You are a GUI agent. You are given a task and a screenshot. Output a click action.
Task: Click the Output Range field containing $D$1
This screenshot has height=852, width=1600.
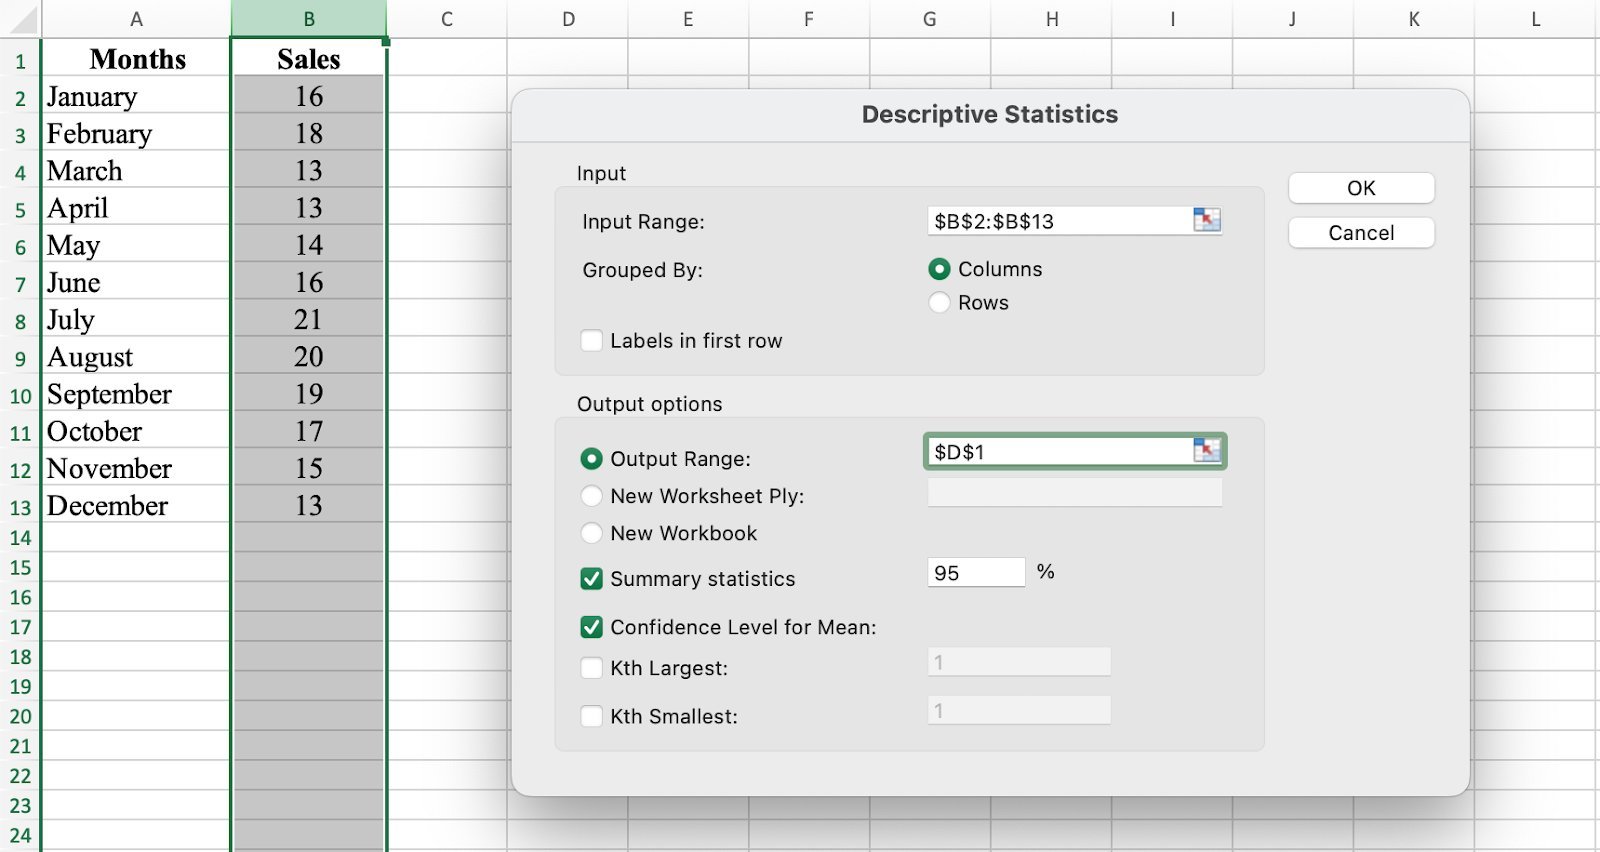coord(1058,452)
